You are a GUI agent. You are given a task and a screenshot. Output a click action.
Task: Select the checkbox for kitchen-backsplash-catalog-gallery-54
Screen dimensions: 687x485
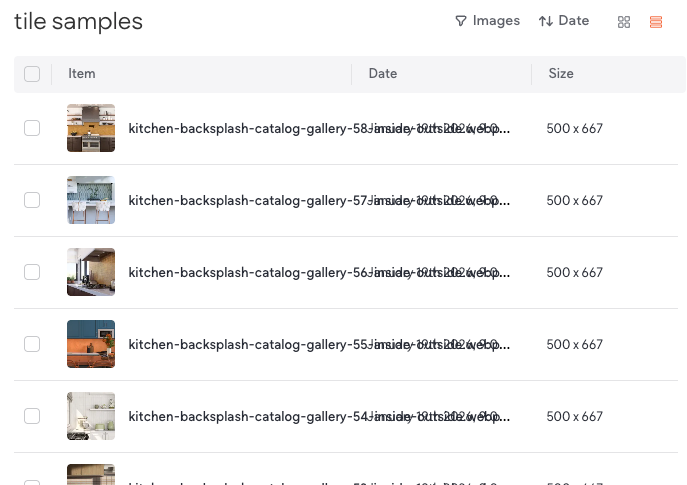pyautogui.click(x=32, y=416)
